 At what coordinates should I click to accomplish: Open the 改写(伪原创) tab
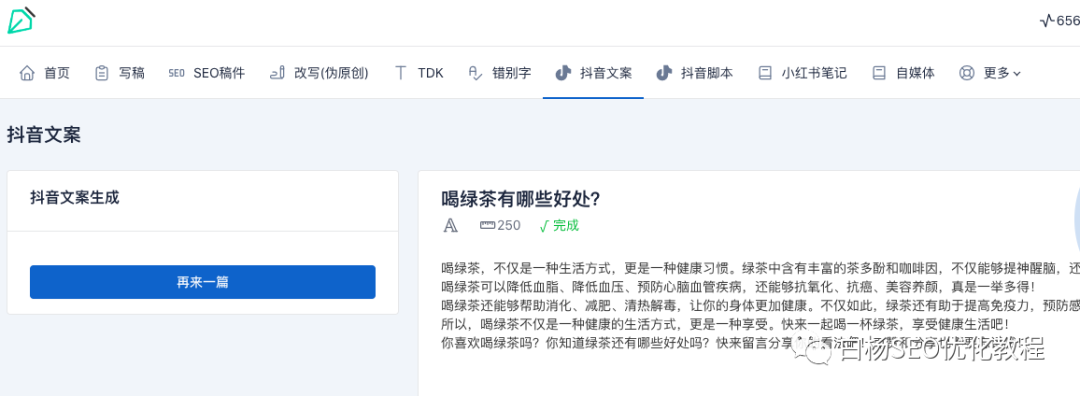(x=319, y=73)
